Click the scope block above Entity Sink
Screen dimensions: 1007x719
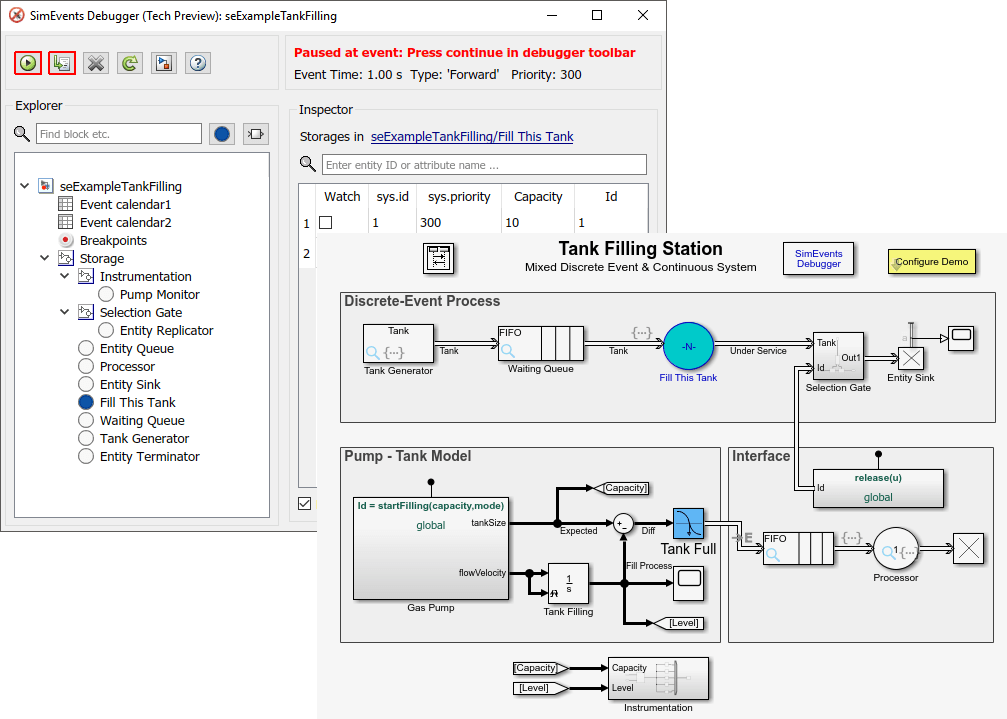coord(961,338)
